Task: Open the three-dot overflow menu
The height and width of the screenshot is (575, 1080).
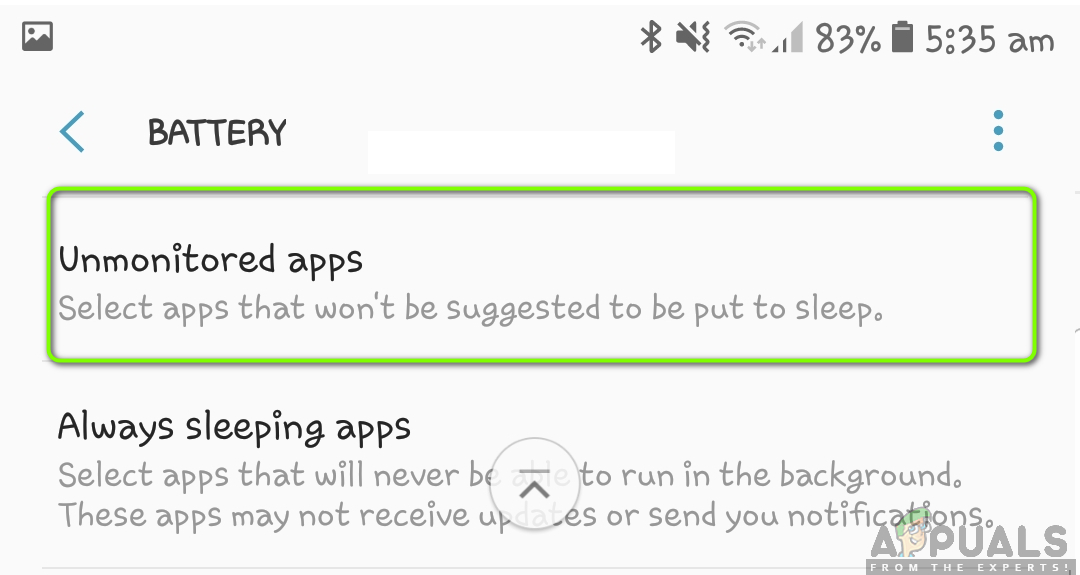Action: click(x=998, y=131)
